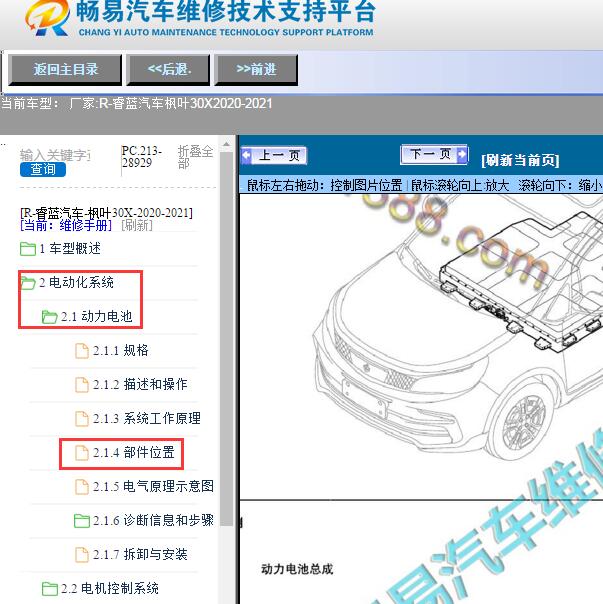Open the 1 车型概述 tree entry
Image resolution: width=603 pixels, height=604 pixels.
(x=70, y=248)
